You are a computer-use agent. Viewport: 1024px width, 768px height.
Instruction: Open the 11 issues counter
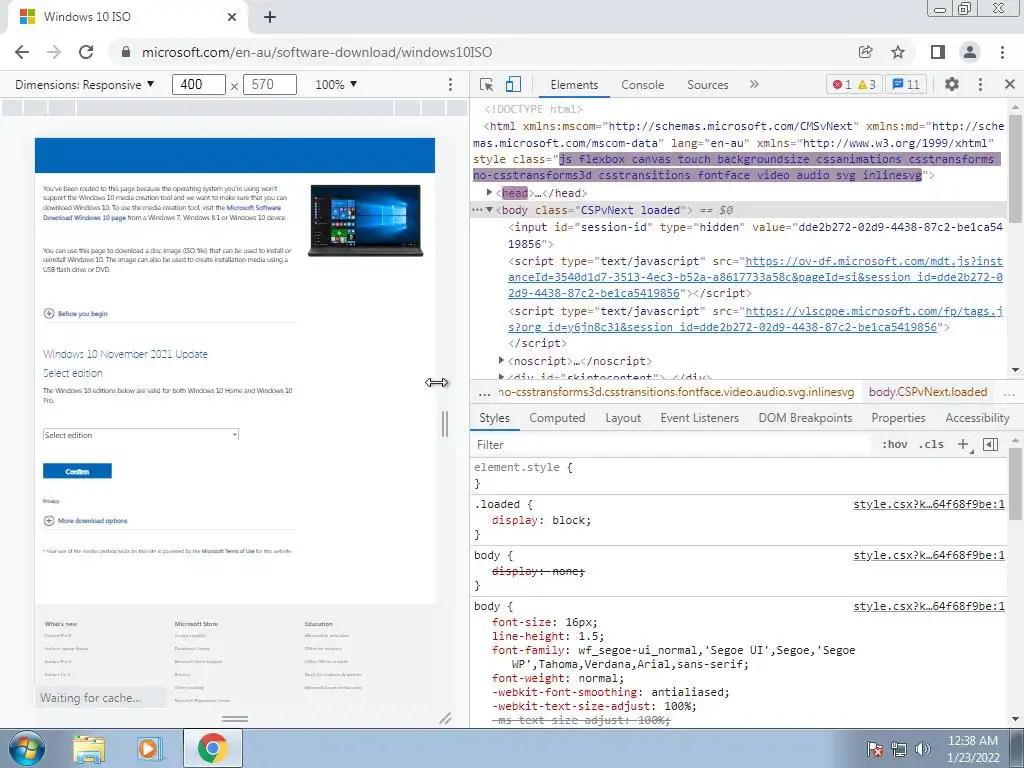906,84
